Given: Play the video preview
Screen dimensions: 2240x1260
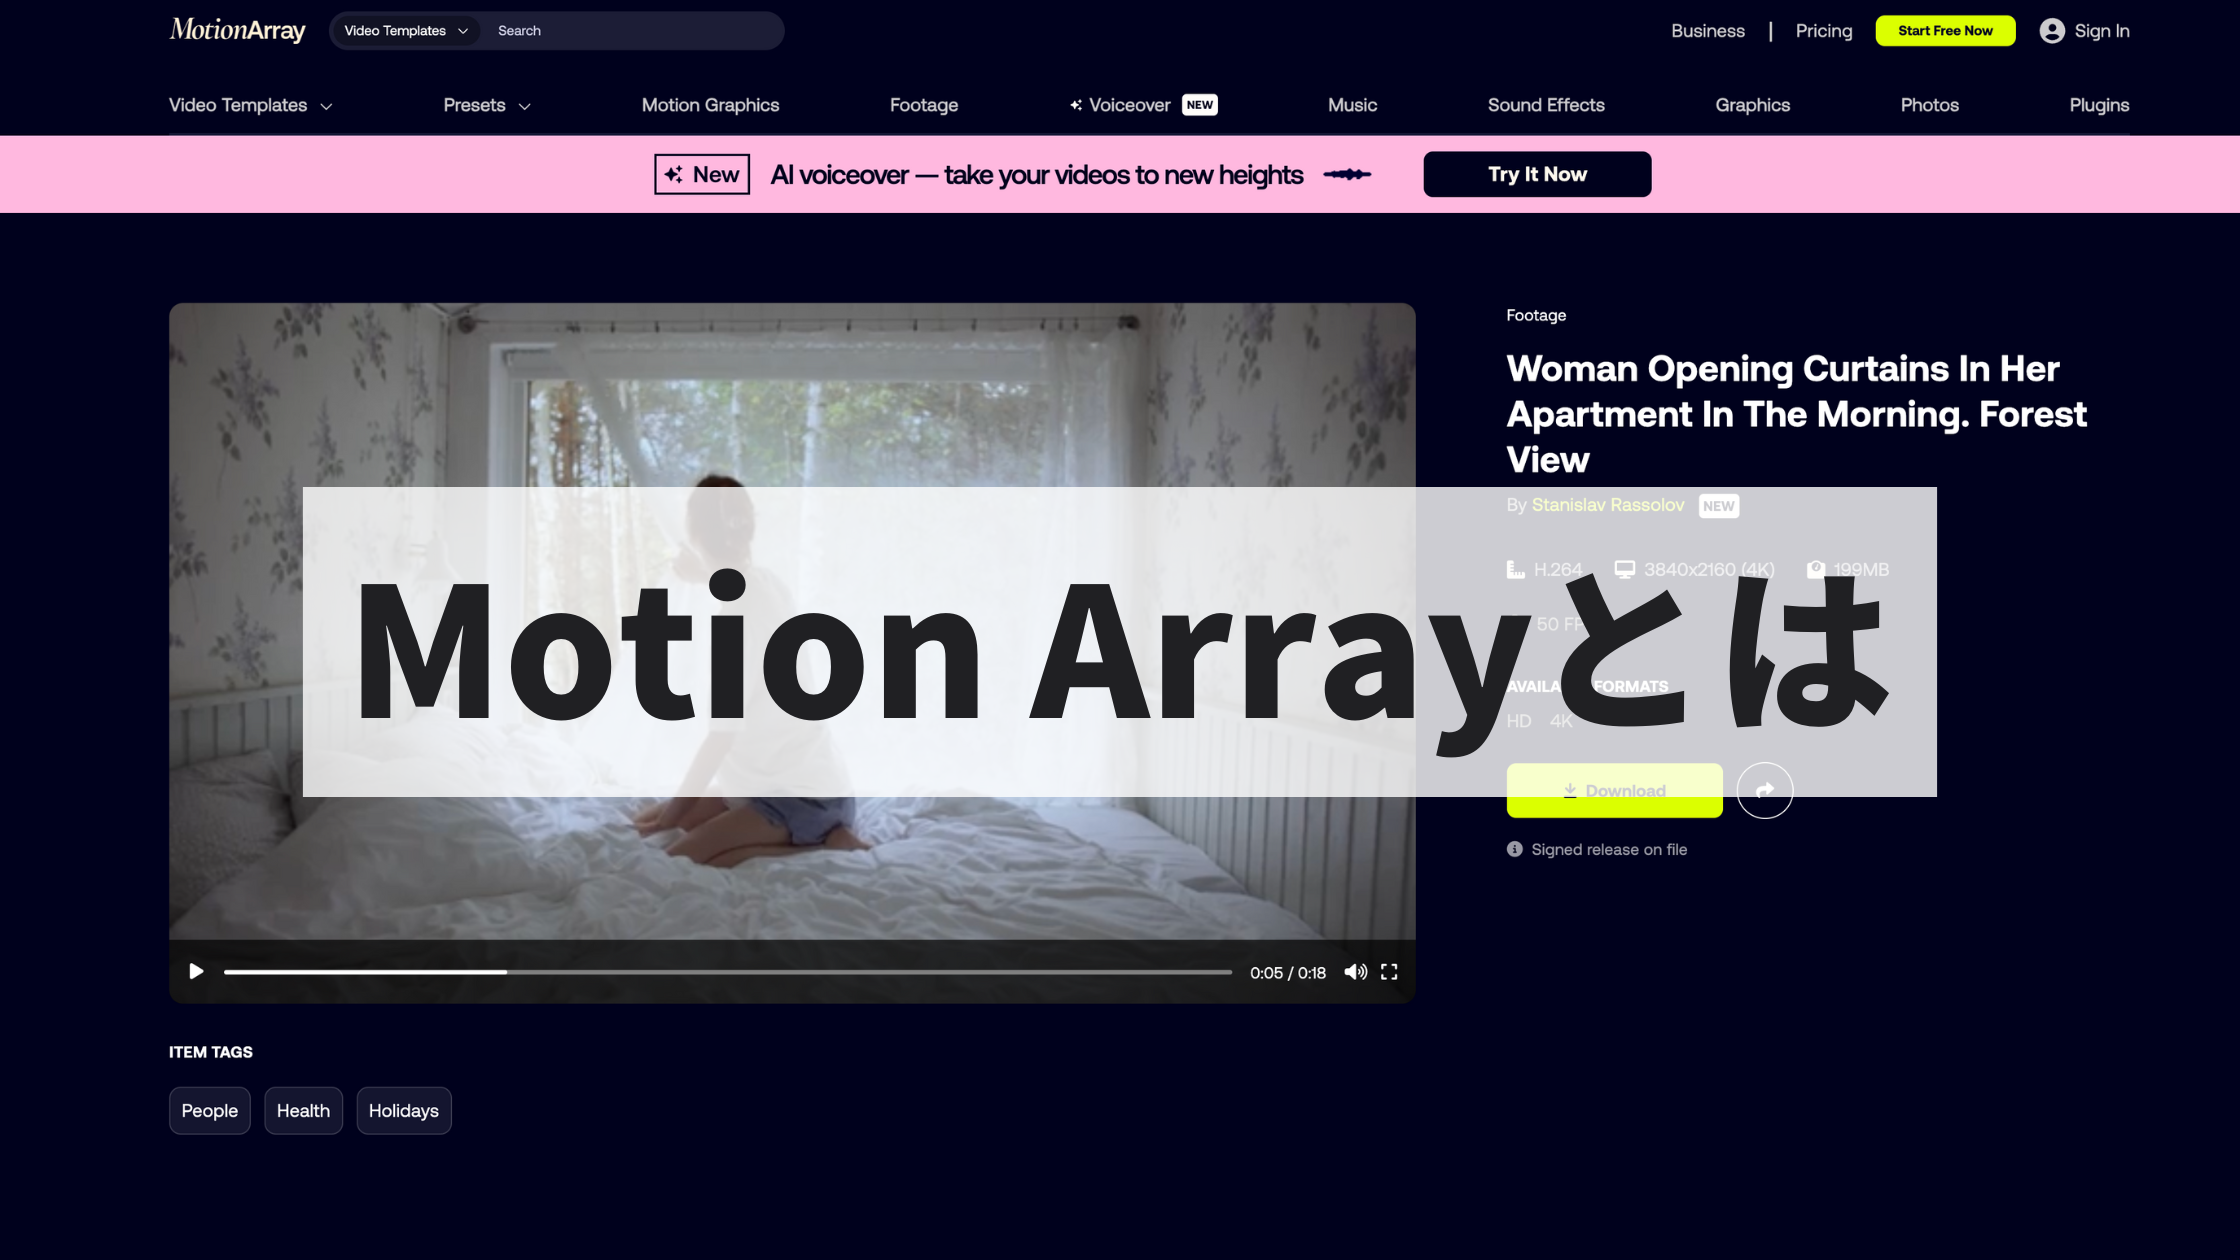Looking at the screenshot, I should [196, 971].
